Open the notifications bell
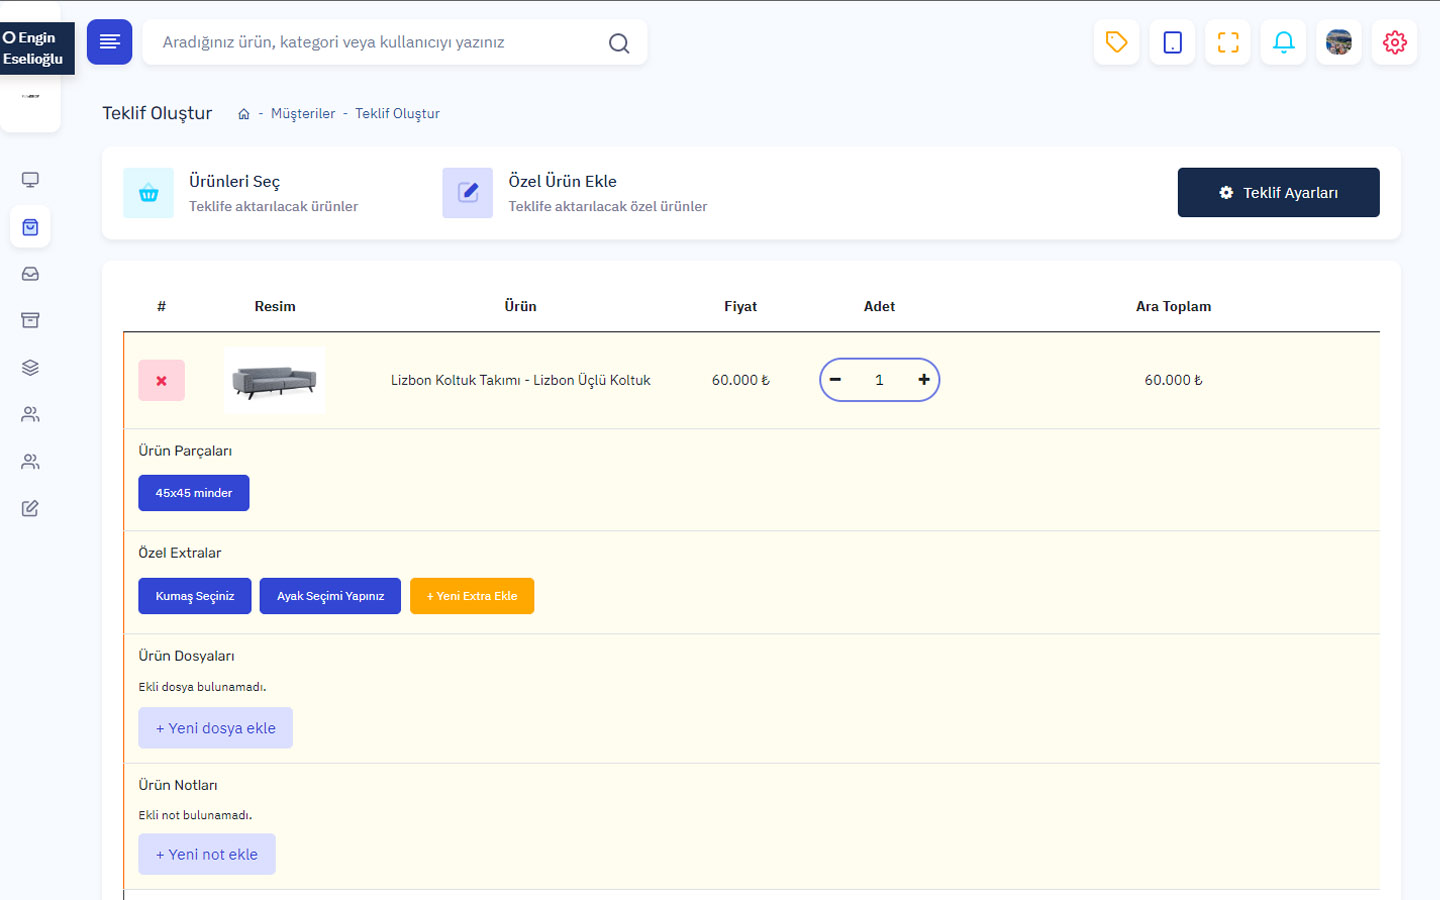 click(1283, 42)
